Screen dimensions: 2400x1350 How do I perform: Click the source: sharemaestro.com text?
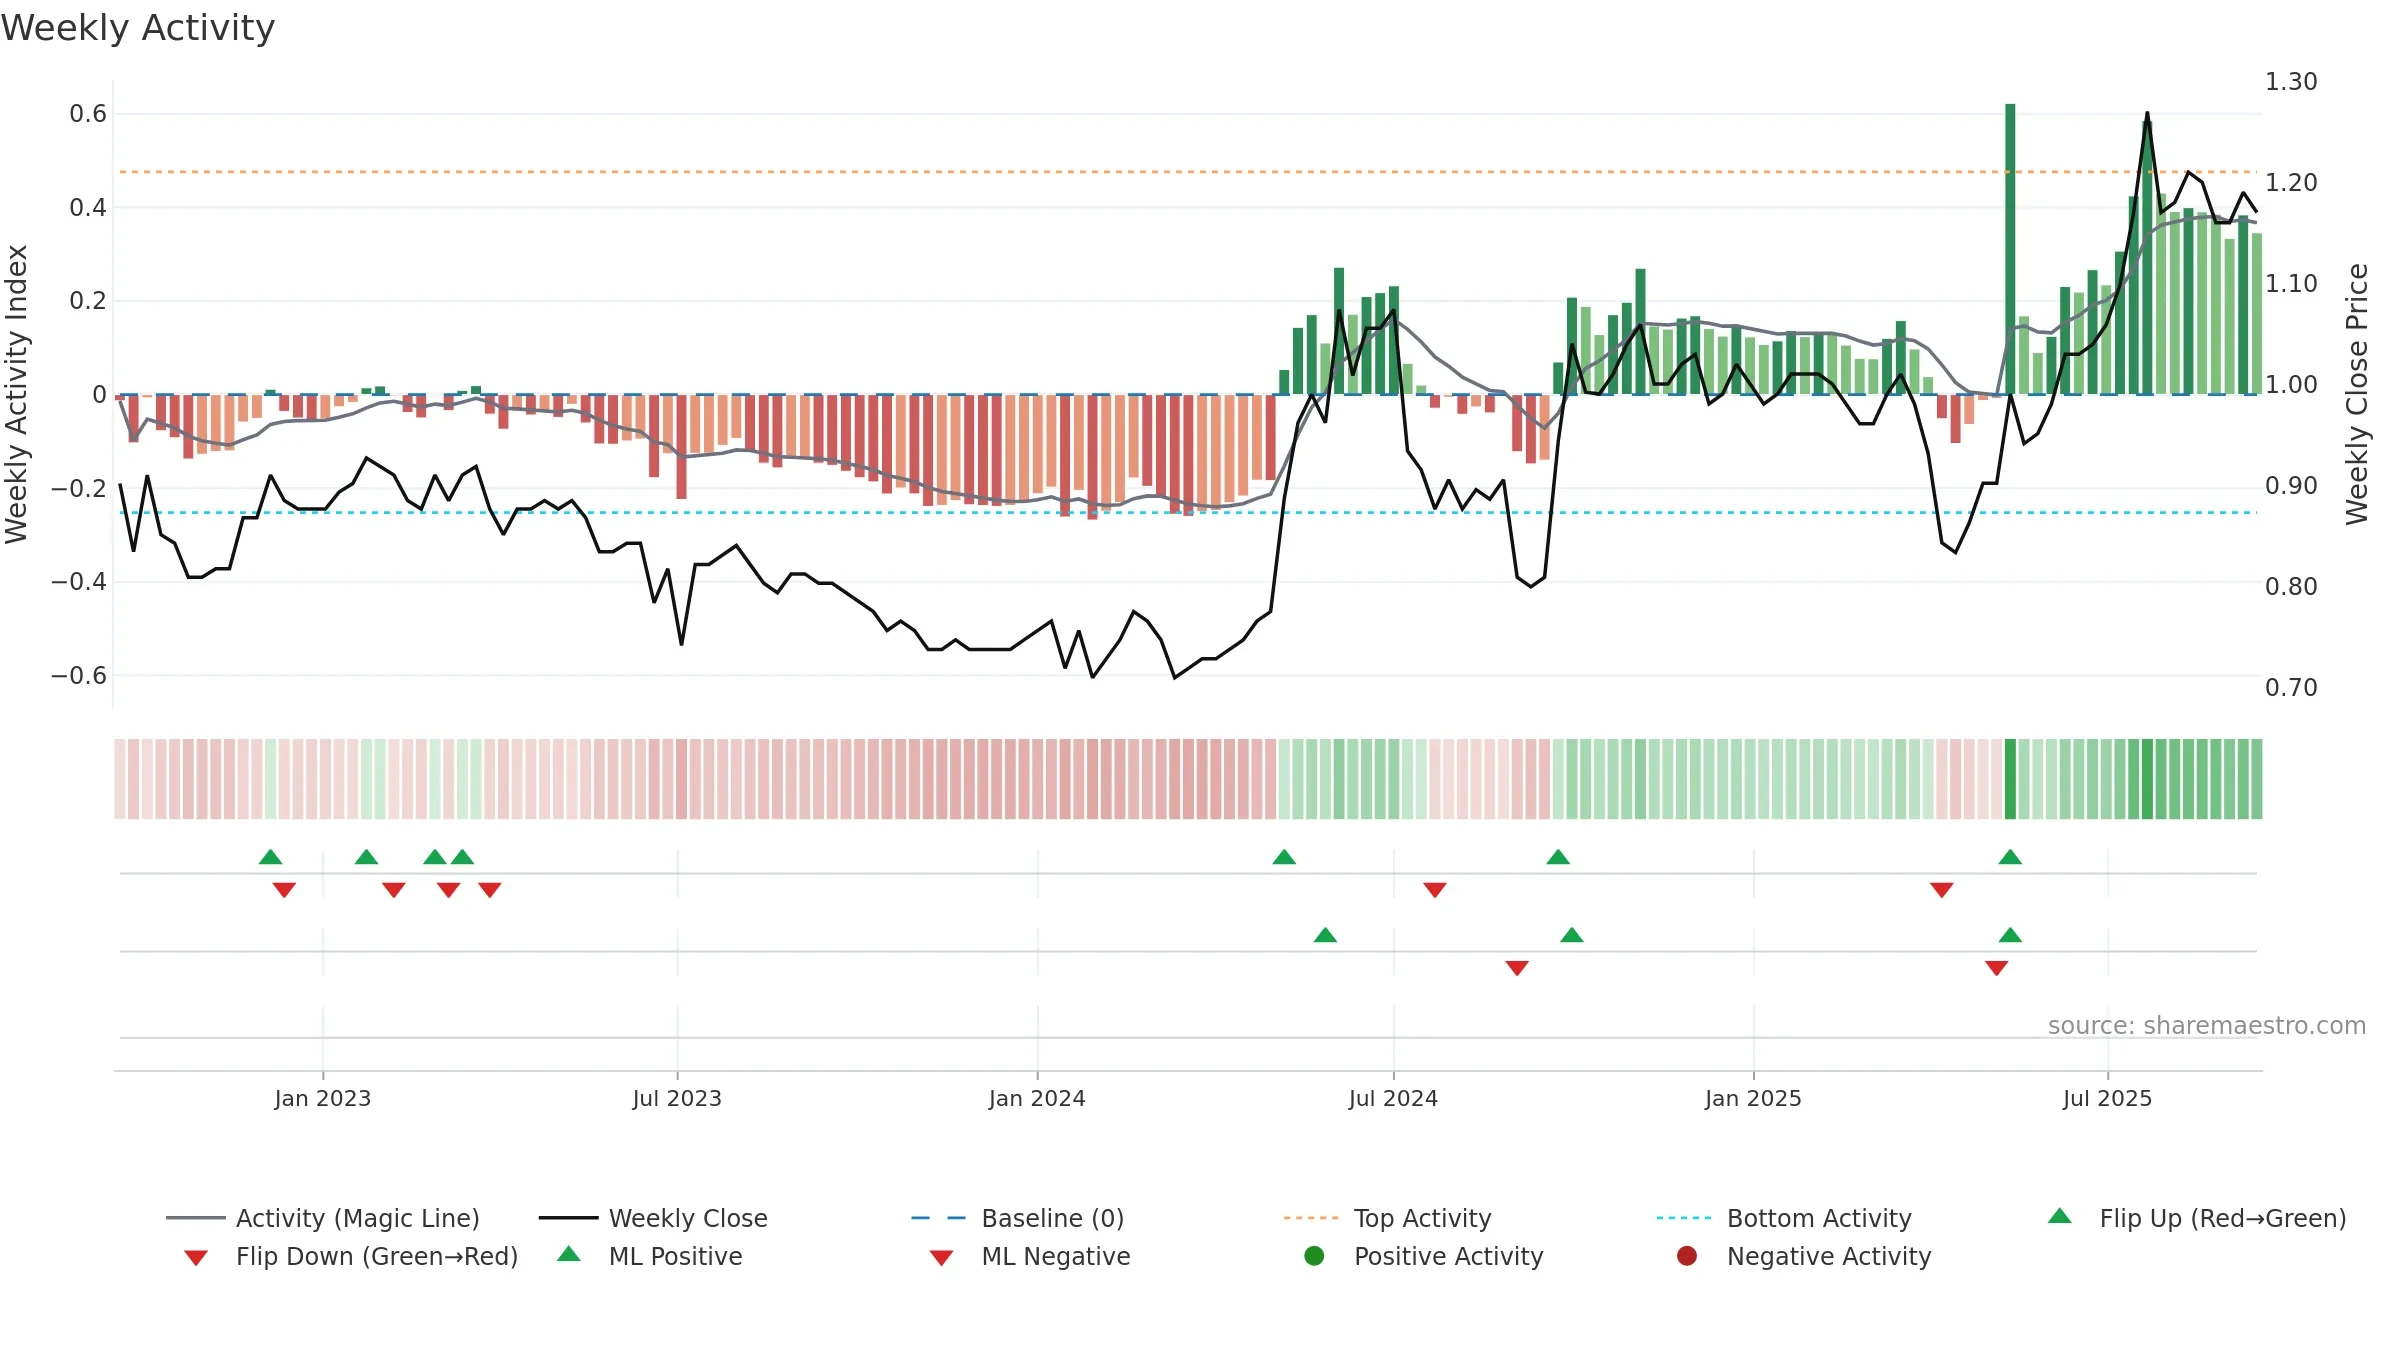pyautogui.click(x=2207, y=1026)
